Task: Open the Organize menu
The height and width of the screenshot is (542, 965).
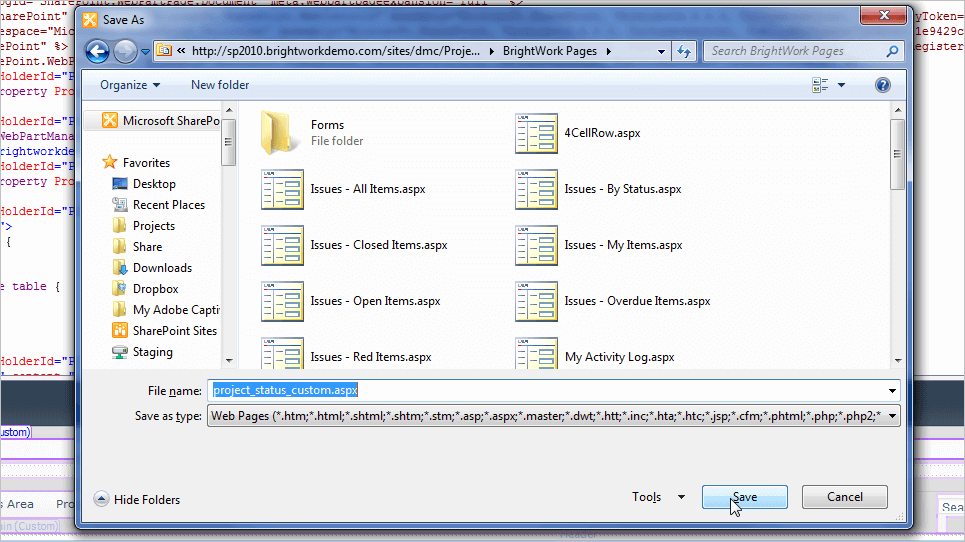Action: 130,85
